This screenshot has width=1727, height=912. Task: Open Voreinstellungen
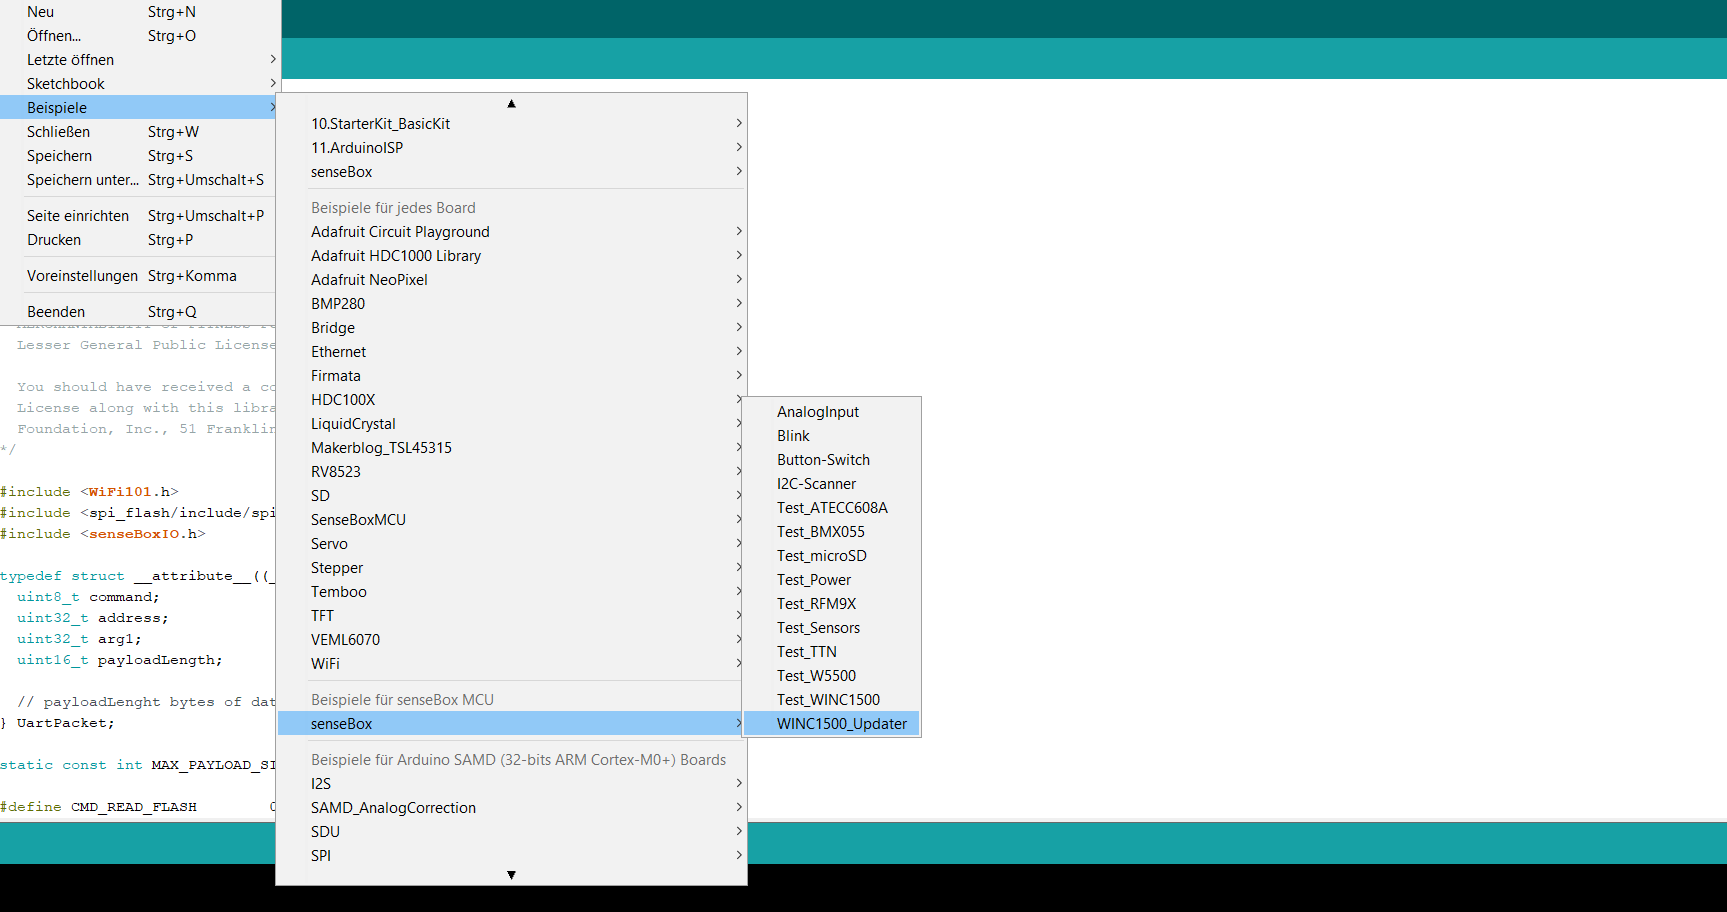[x=138, y=276]
